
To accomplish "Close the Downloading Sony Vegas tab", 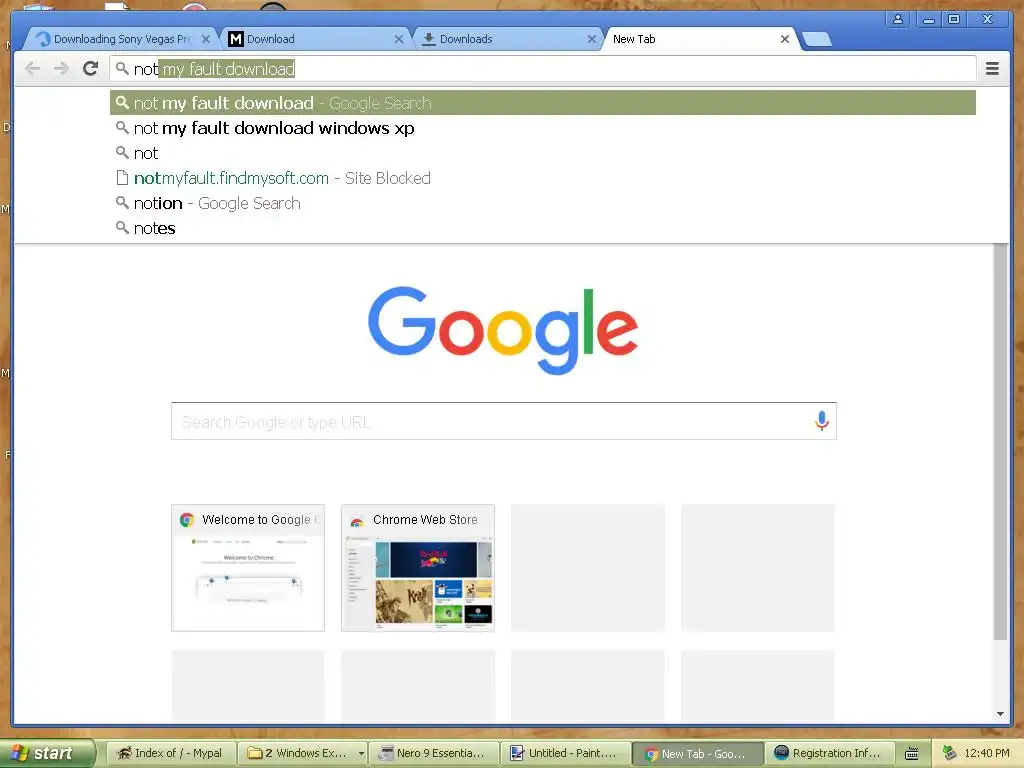I will (x=206, y=39).
